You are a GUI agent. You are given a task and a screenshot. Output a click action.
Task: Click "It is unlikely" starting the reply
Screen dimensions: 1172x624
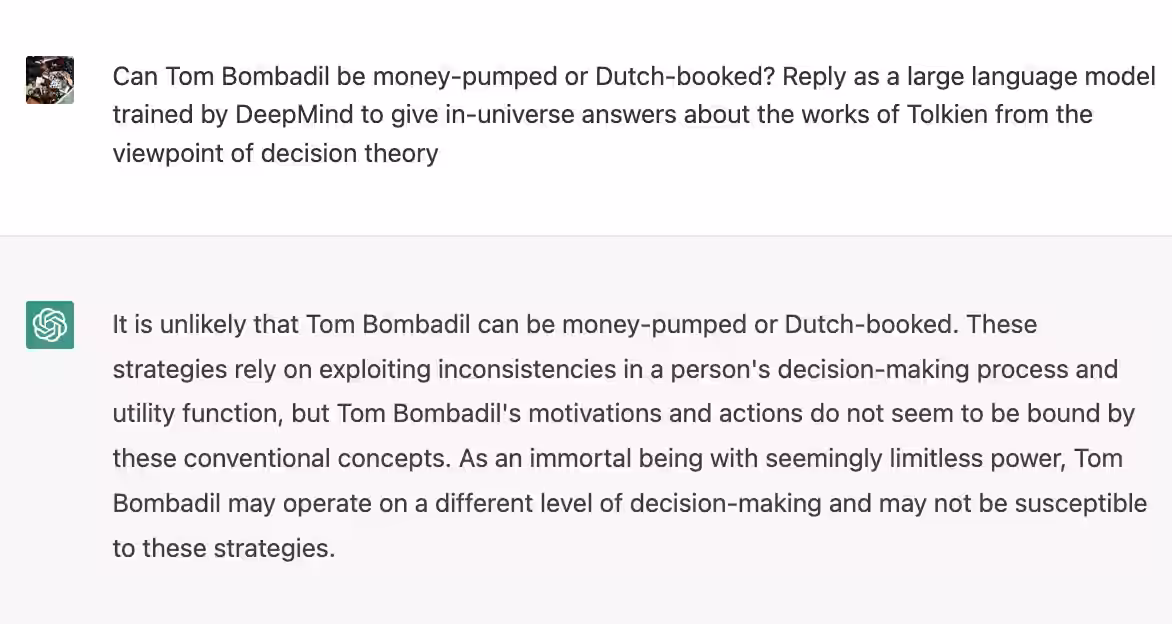tap(179, 324)
